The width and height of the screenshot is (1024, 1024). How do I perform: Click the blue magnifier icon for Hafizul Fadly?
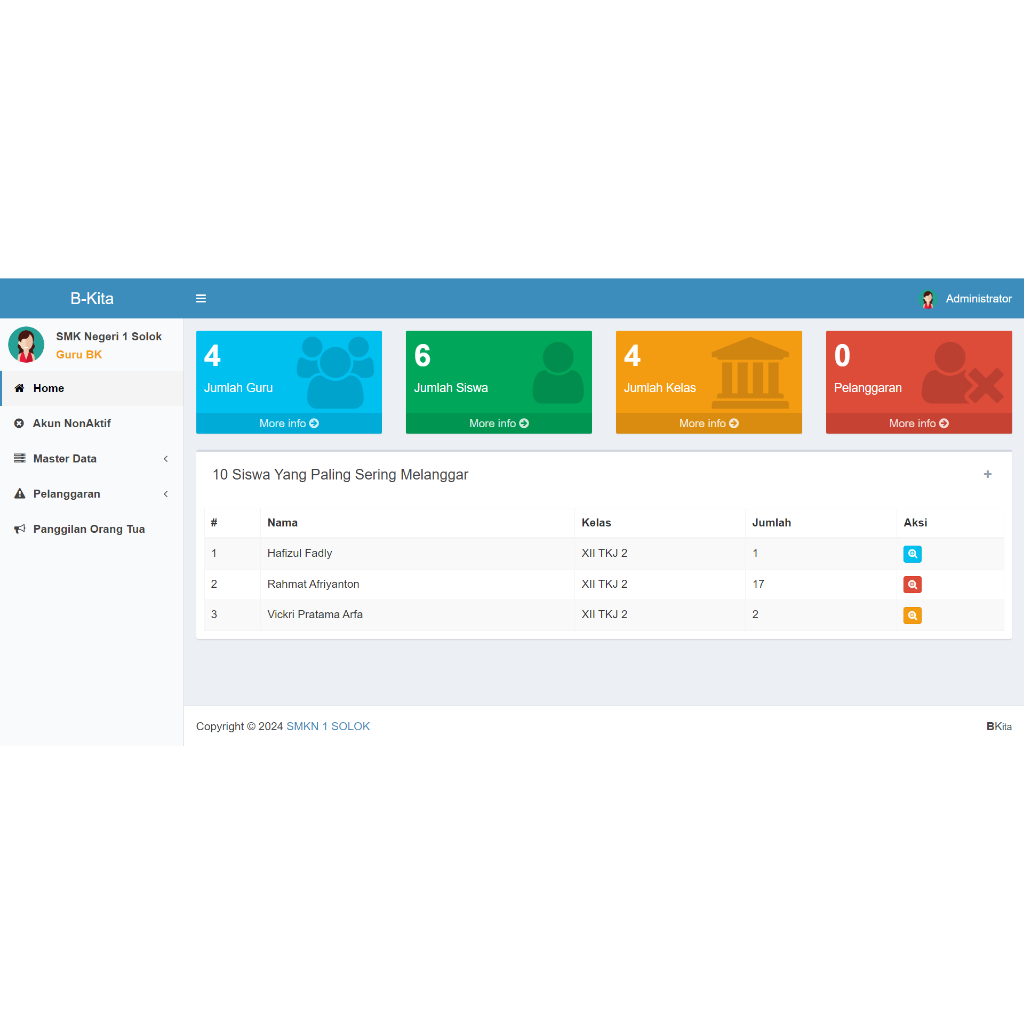912,554
